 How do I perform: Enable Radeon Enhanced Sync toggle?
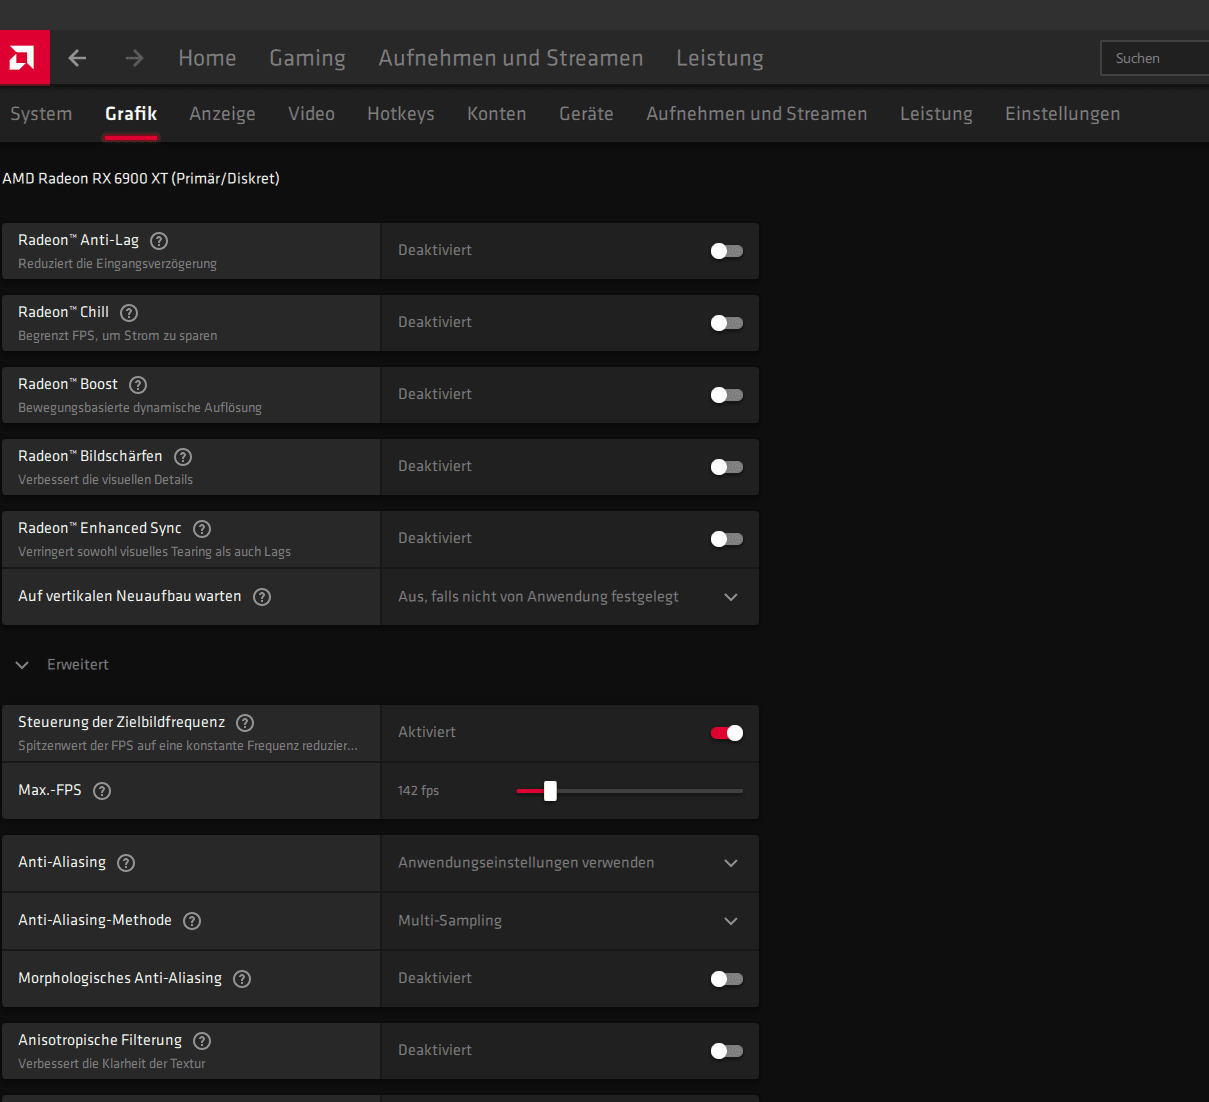[727, 539]
